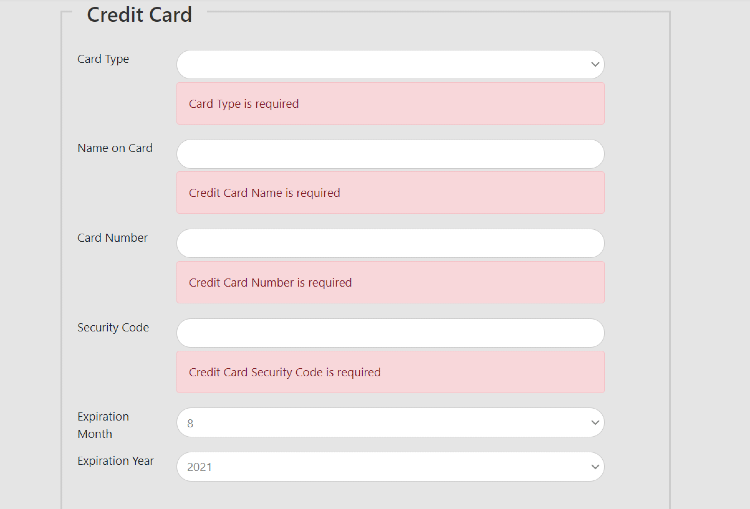Click the "Card Number" label text
The image size is (750, 509).
coord(112,238)
